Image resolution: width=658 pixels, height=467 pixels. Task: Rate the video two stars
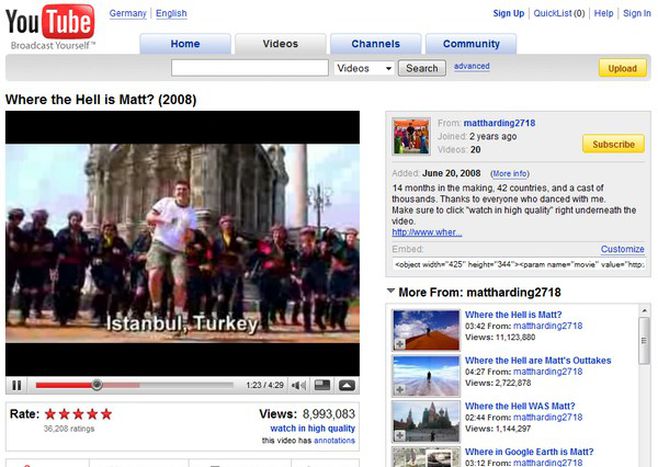pyautogui.click(x=64, y=415)
